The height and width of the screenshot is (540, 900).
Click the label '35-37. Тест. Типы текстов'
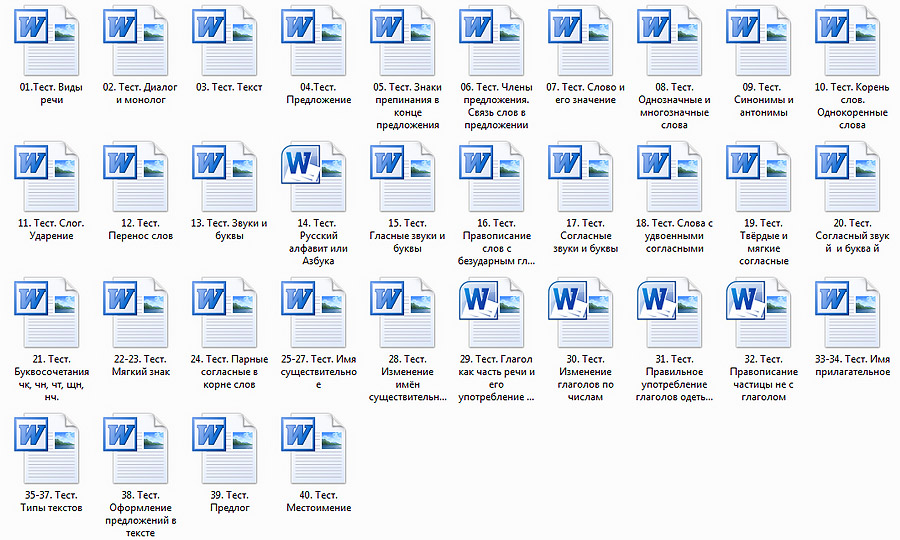51,502
